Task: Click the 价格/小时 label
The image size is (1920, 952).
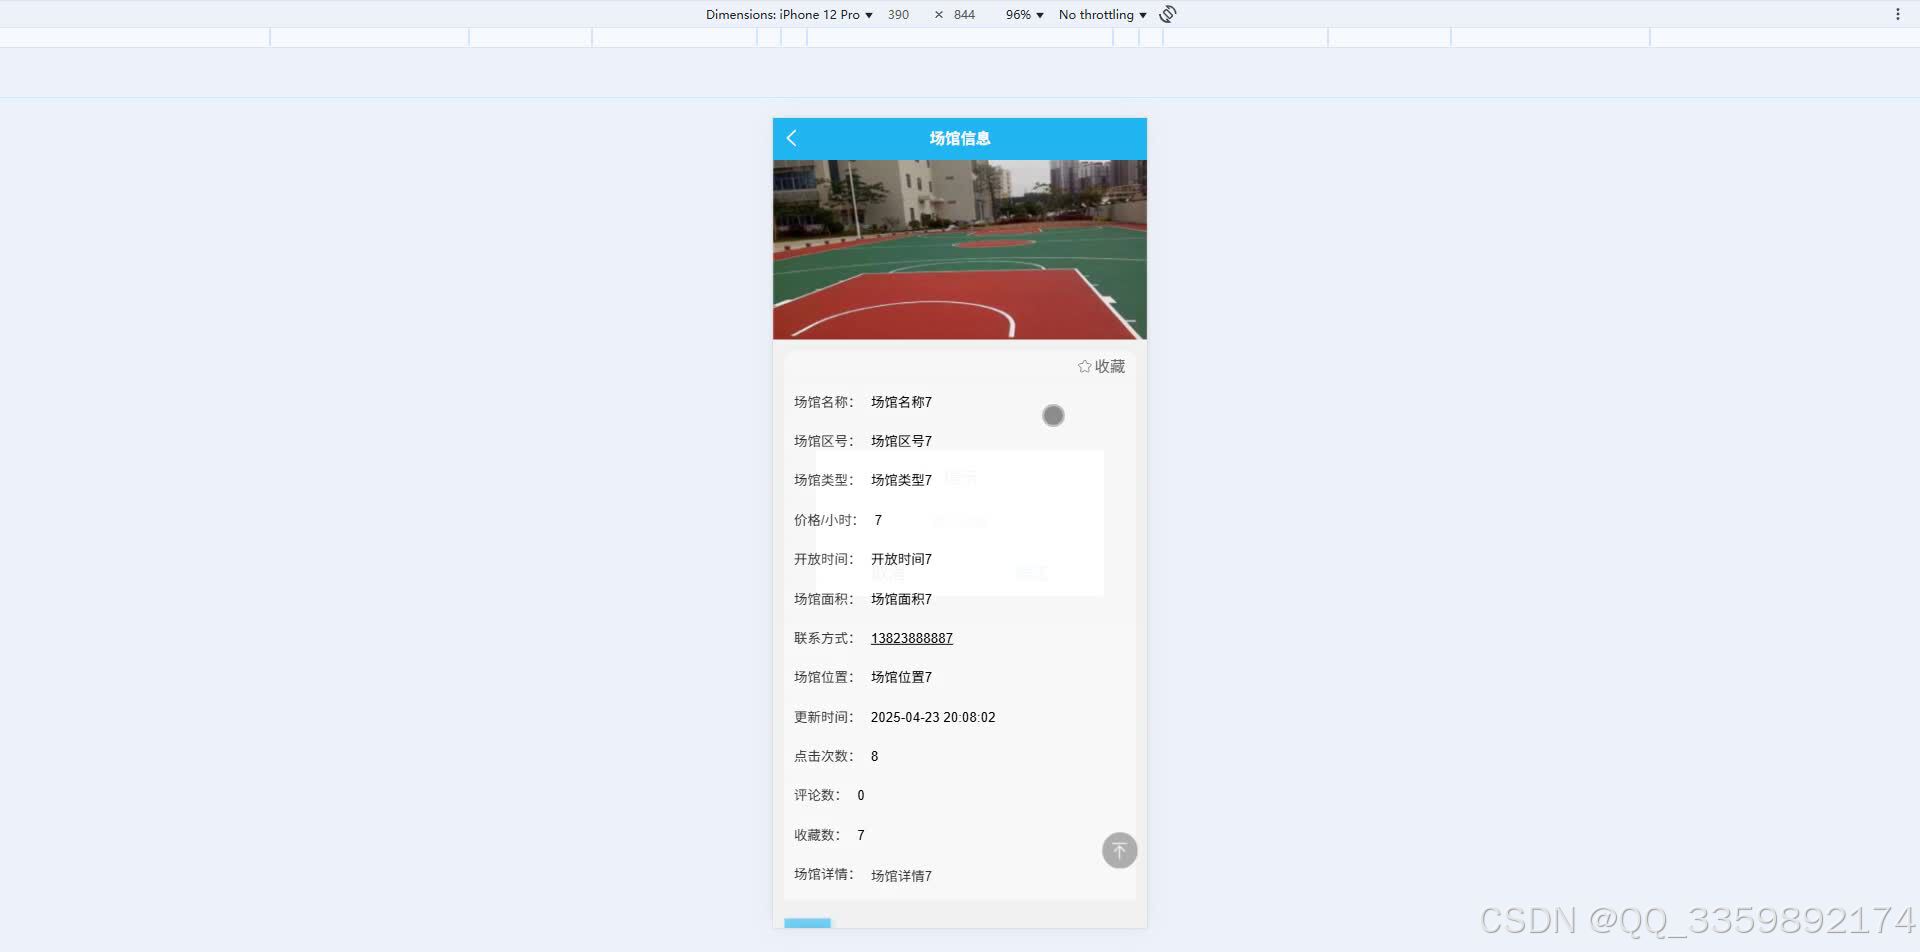Action: [x=825, y=520]
